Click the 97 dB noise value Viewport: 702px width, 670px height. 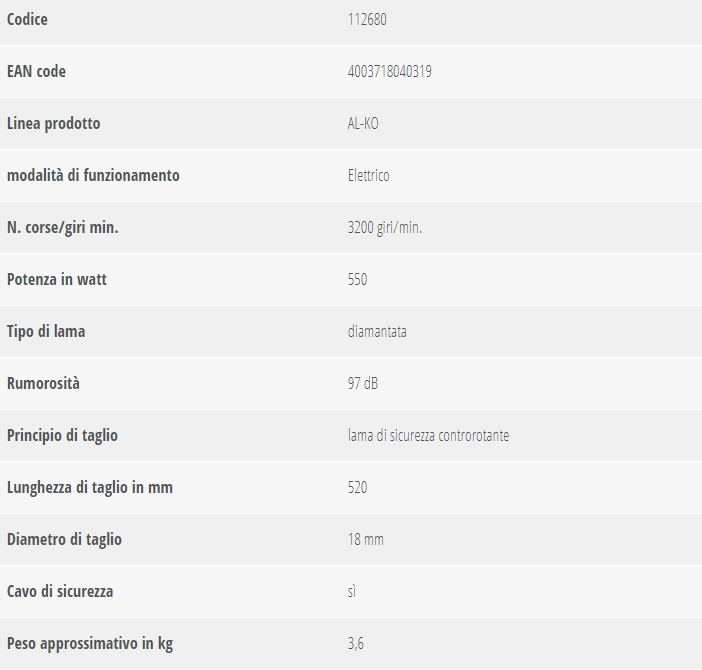(363, 384)
